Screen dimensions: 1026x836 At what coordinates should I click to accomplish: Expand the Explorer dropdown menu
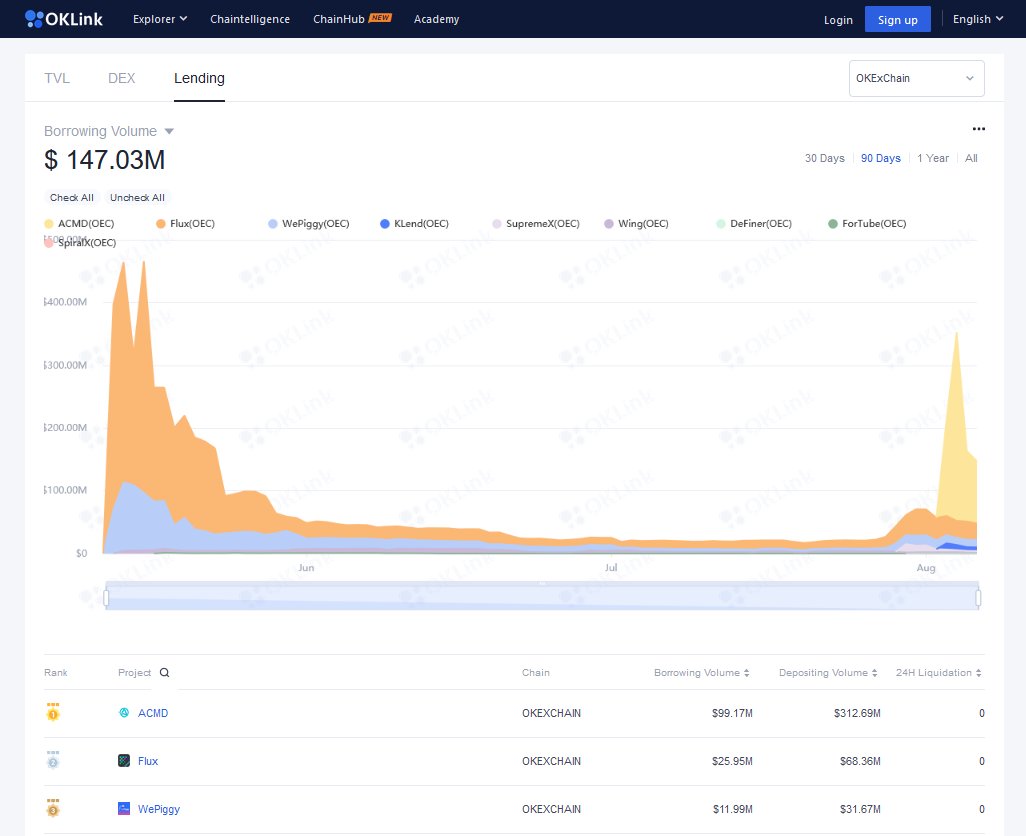coord(160,19)
